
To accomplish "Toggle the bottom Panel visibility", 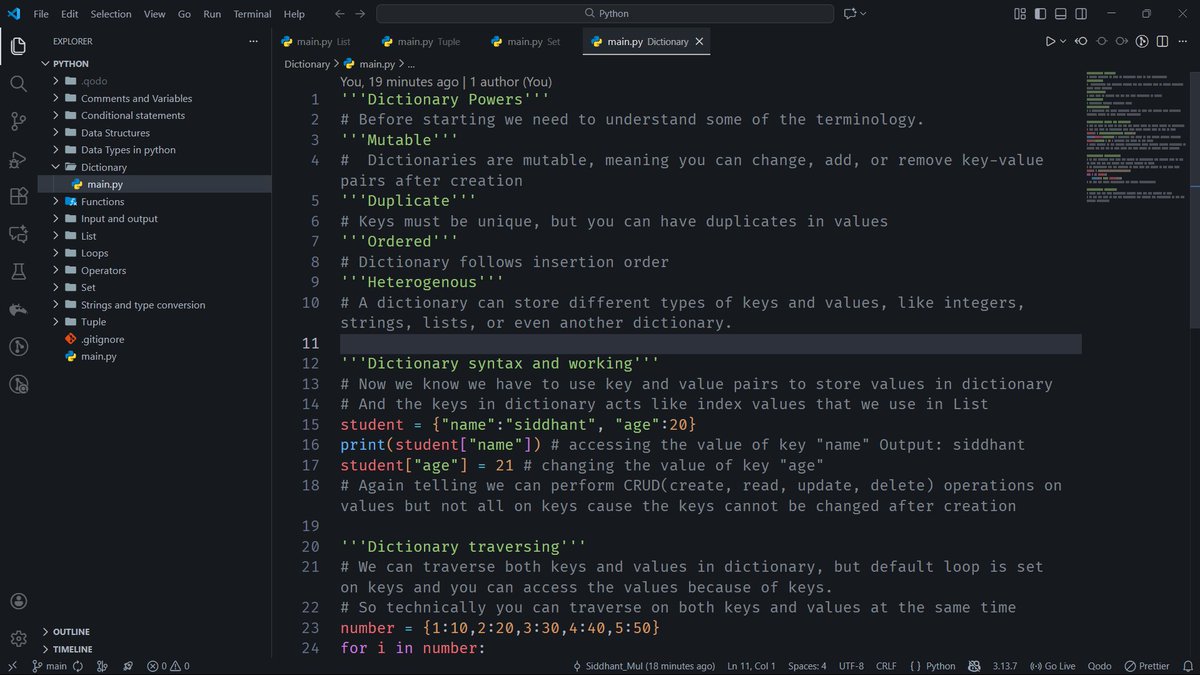I will [1059, 14].
